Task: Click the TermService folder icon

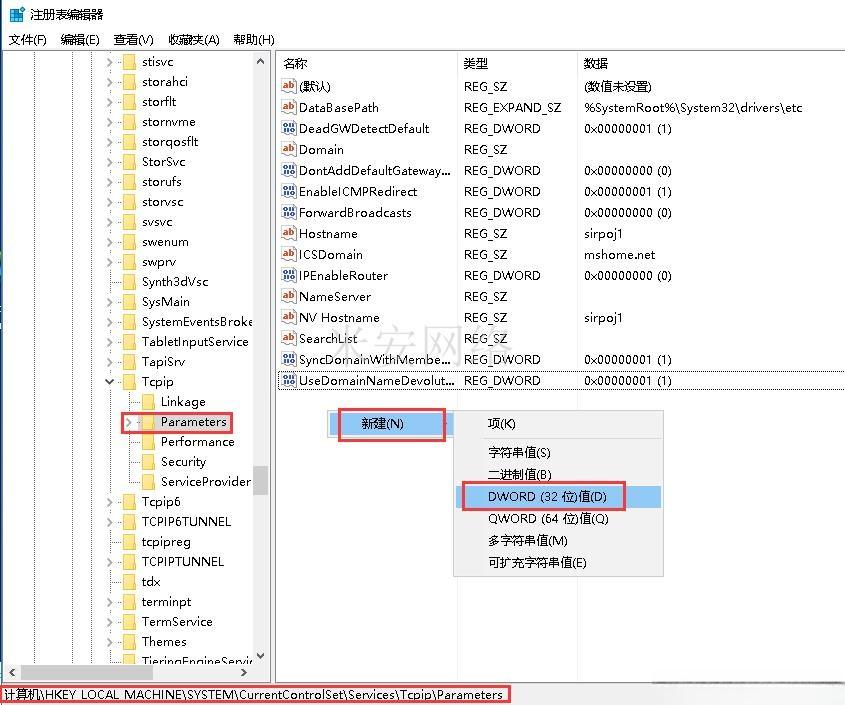Action: tap(129, 621)
